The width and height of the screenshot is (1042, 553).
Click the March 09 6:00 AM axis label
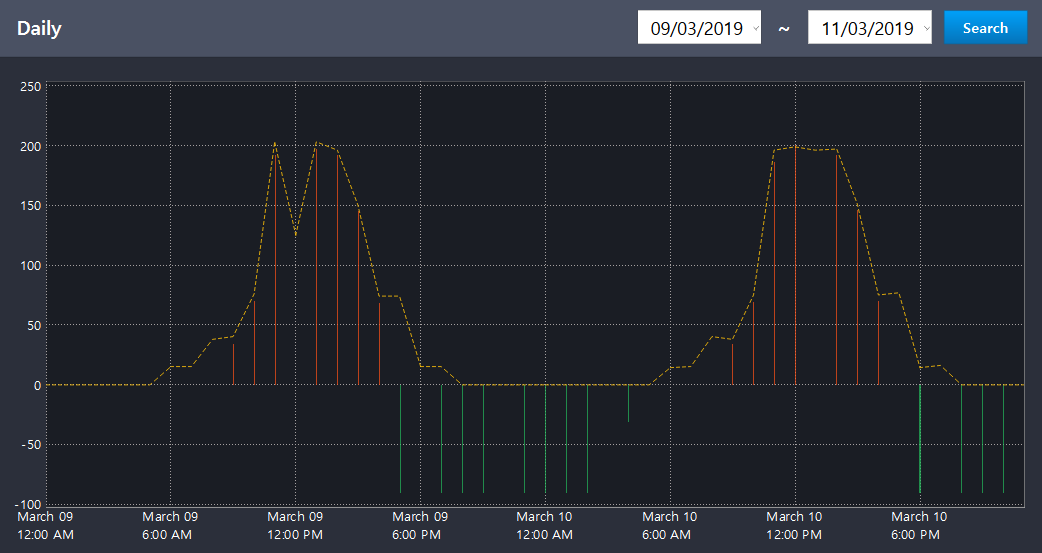coord(169,526)
